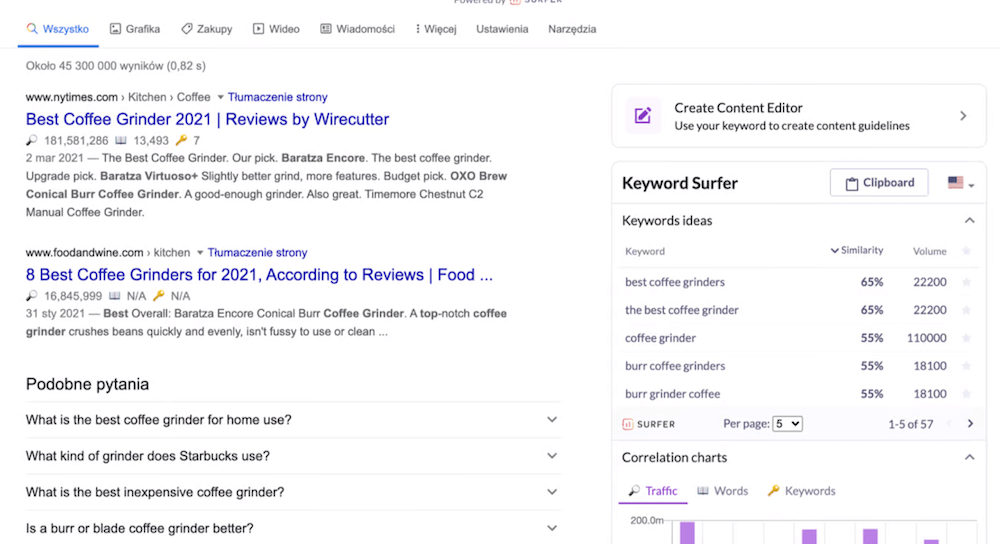Open Create Content Editor via right chevron
Viewport: 1000px width, 544px height.
tap(963, 116)
